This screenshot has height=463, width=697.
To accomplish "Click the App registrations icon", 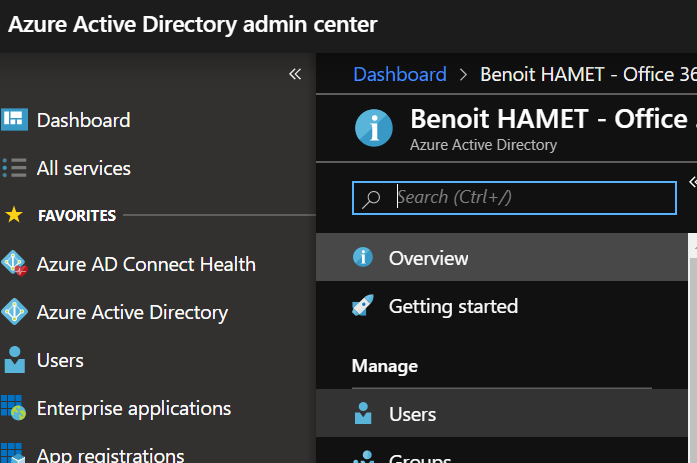I will click(15, 454).
